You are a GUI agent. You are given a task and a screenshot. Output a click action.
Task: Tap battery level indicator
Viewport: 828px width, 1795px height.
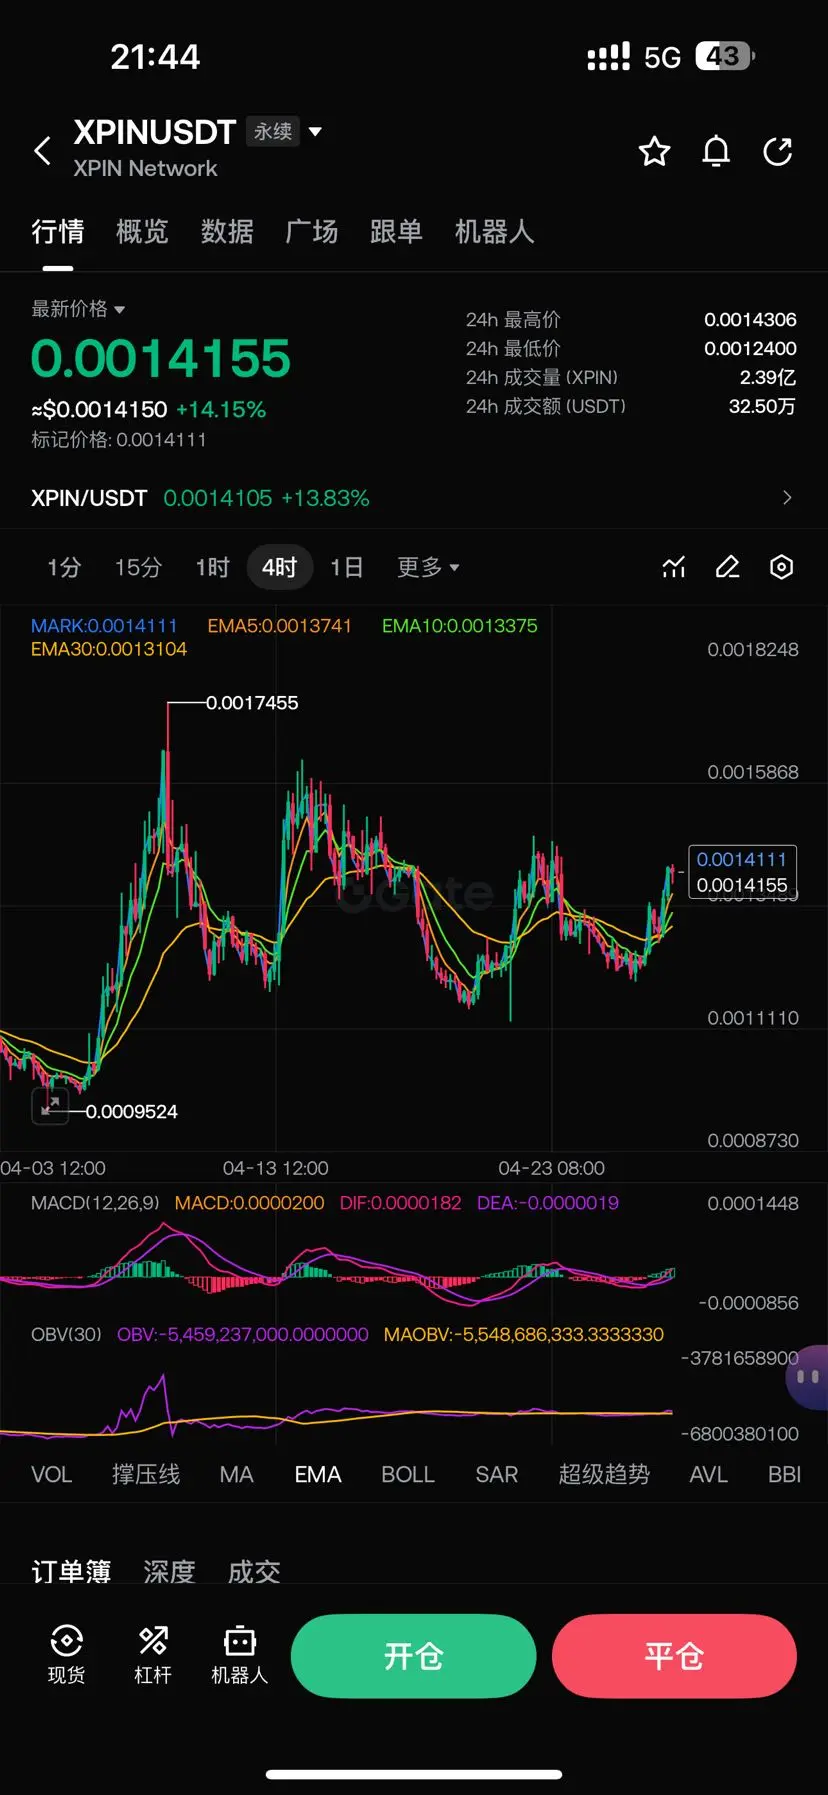pos(725,56)
